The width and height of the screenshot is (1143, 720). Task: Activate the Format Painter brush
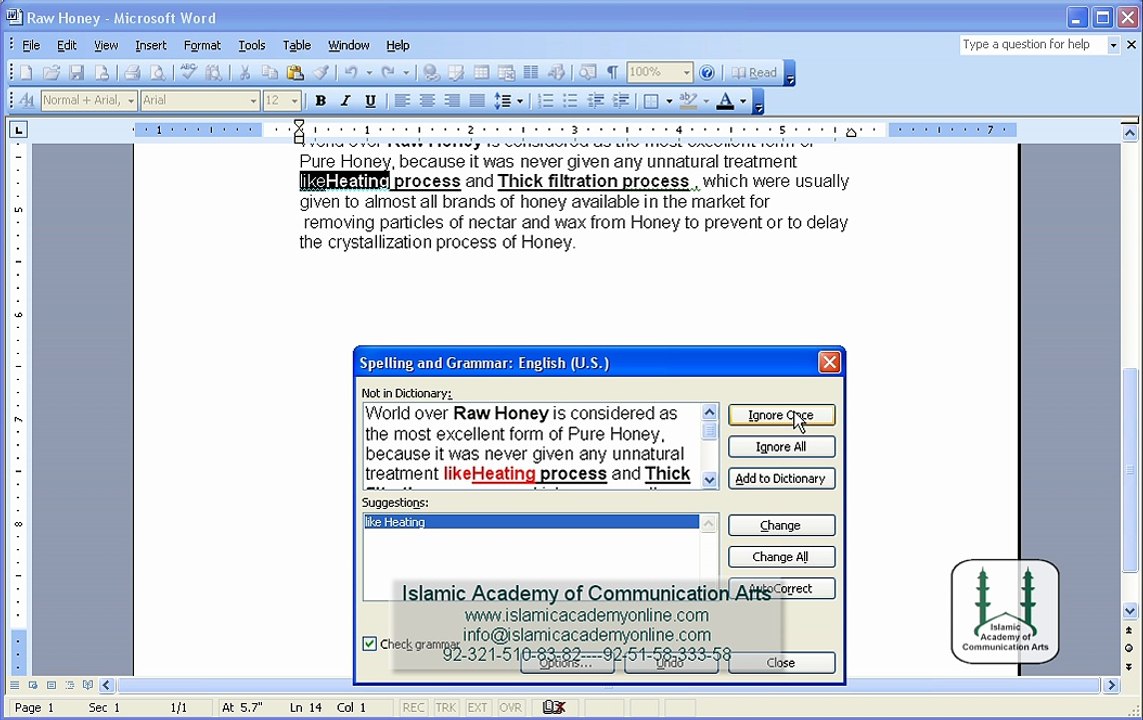tap(321, 72)
